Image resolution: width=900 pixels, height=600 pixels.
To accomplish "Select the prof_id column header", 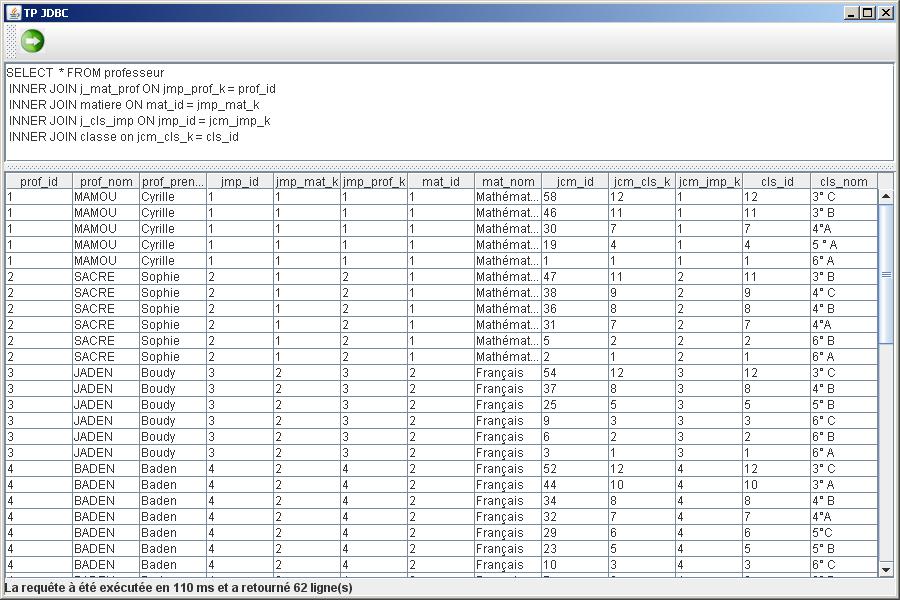I will (x=39, y=182).
